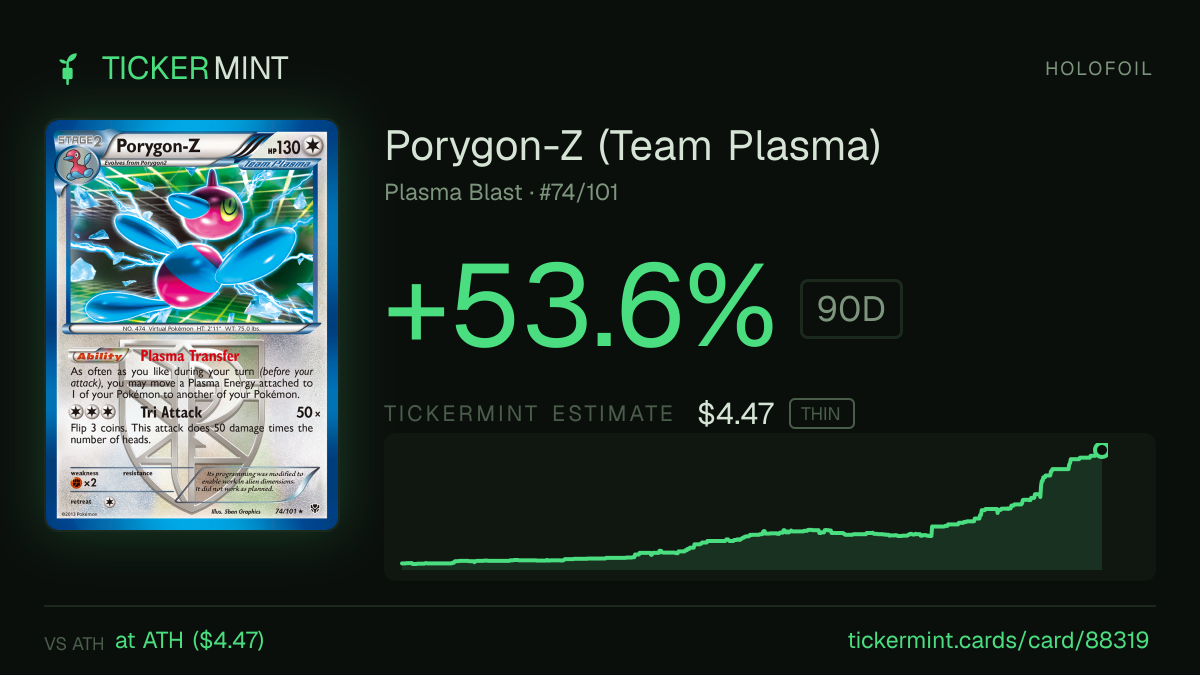Click the red Ability badge on card
This screenshot has width=1200, height=675.
[97, 356]
